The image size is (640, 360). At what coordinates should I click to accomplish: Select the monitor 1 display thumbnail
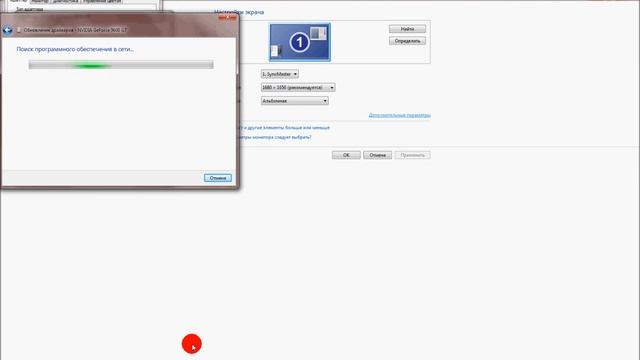(x=300, y=42)
